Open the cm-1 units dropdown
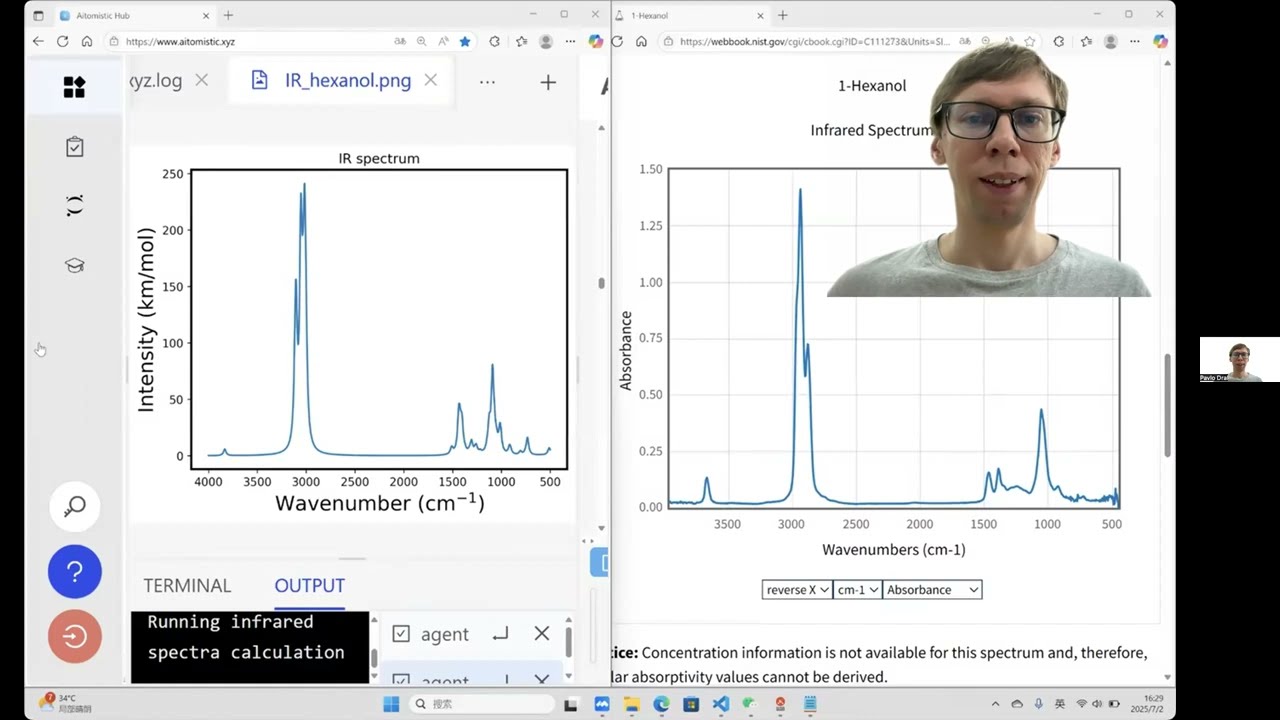Viewport: 1280px width, 720px height. (857, 590)
